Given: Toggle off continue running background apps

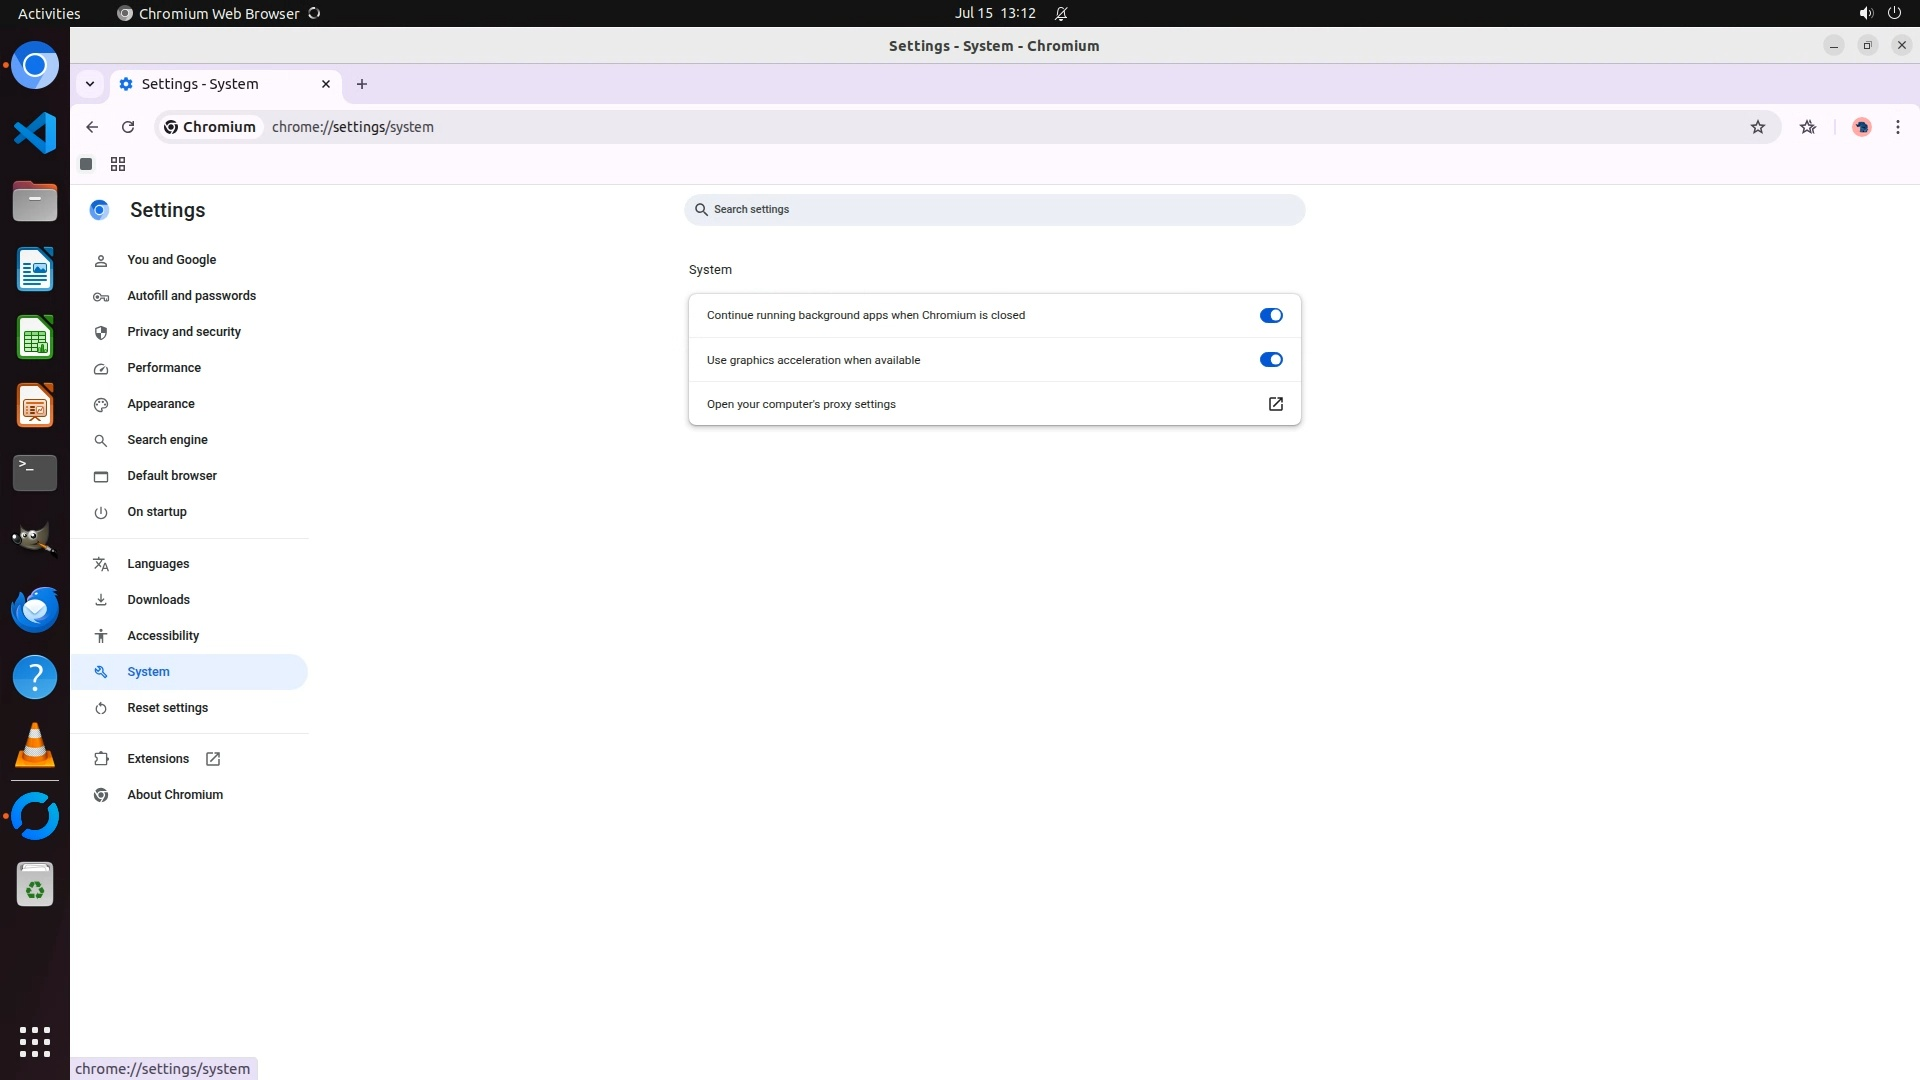Looking at the screenshot, I should 1270,315.
